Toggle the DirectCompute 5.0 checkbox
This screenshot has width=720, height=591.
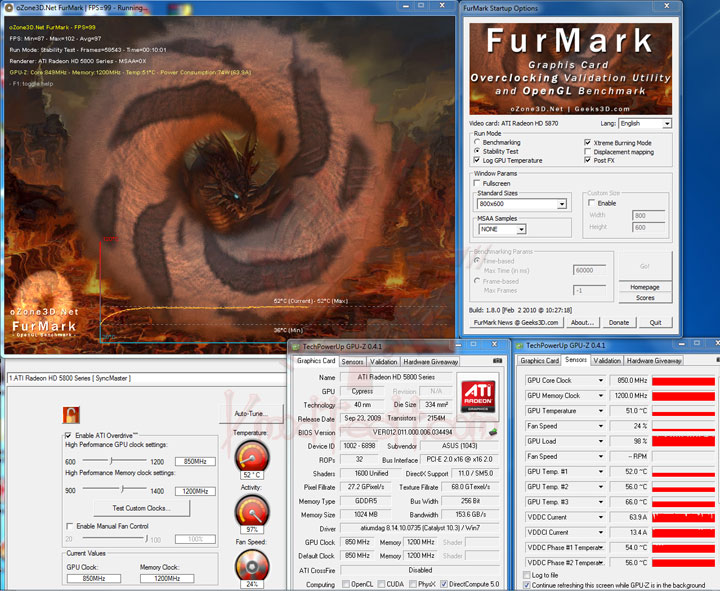[443, 584]
